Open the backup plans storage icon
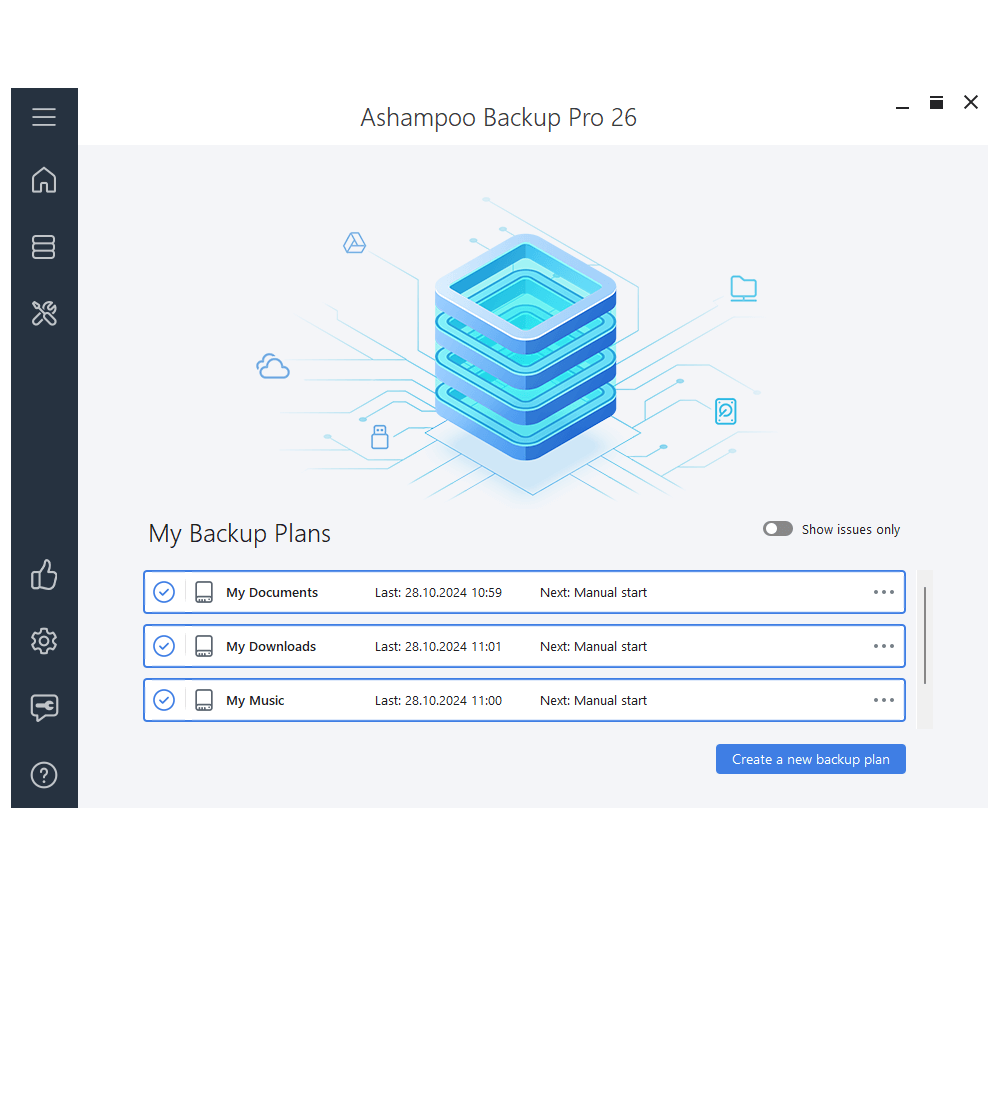Viewport: 1000px width, 1100px height. (44, 247)
